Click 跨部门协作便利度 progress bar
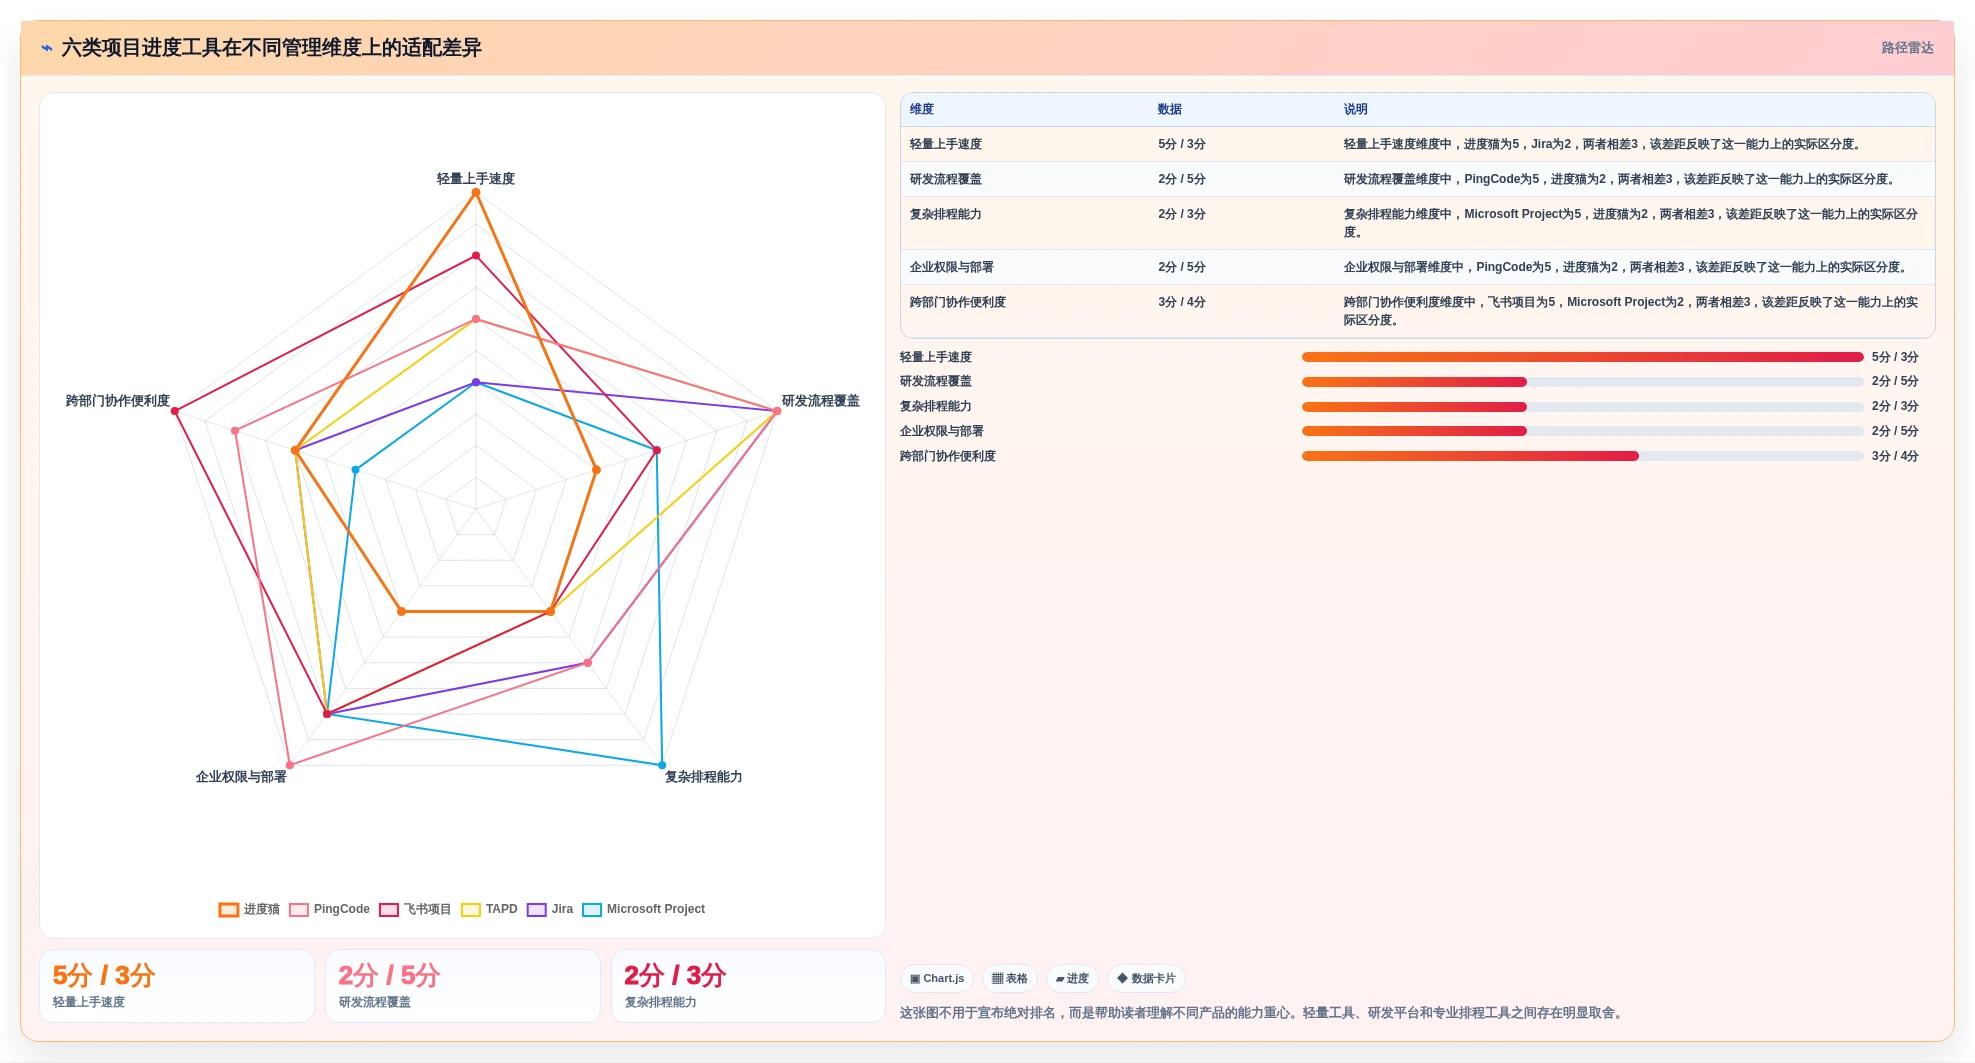This screenshot has width=1975, height=1063. tap(1582, 456)
